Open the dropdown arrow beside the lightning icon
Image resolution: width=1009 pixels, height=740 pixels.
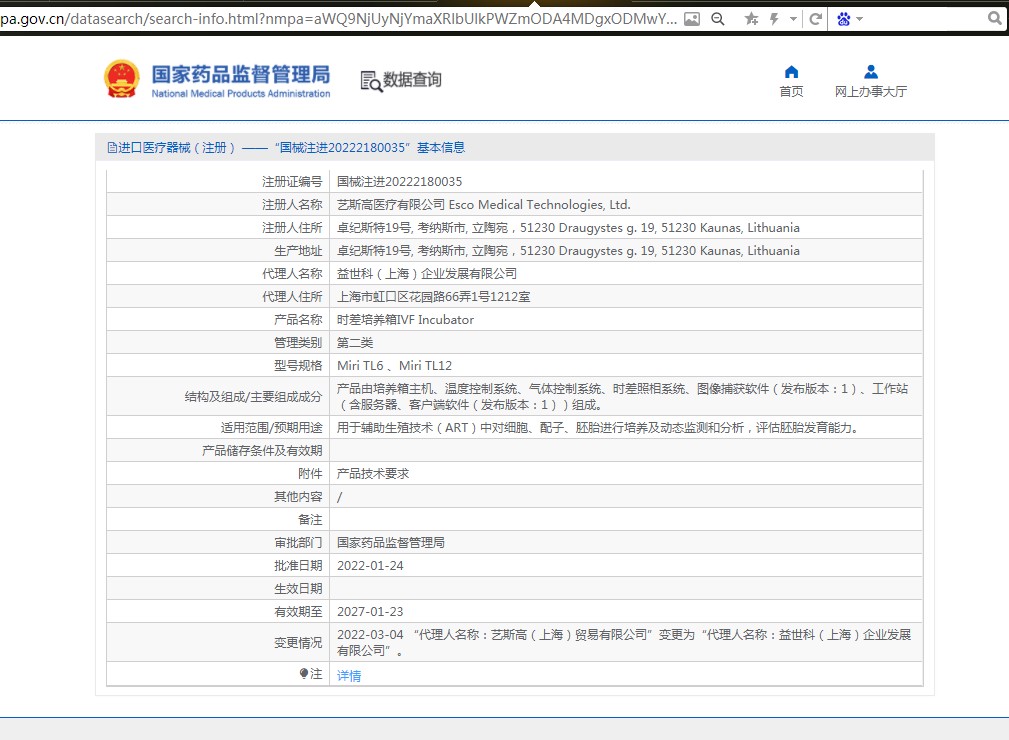tap(793, 19)
